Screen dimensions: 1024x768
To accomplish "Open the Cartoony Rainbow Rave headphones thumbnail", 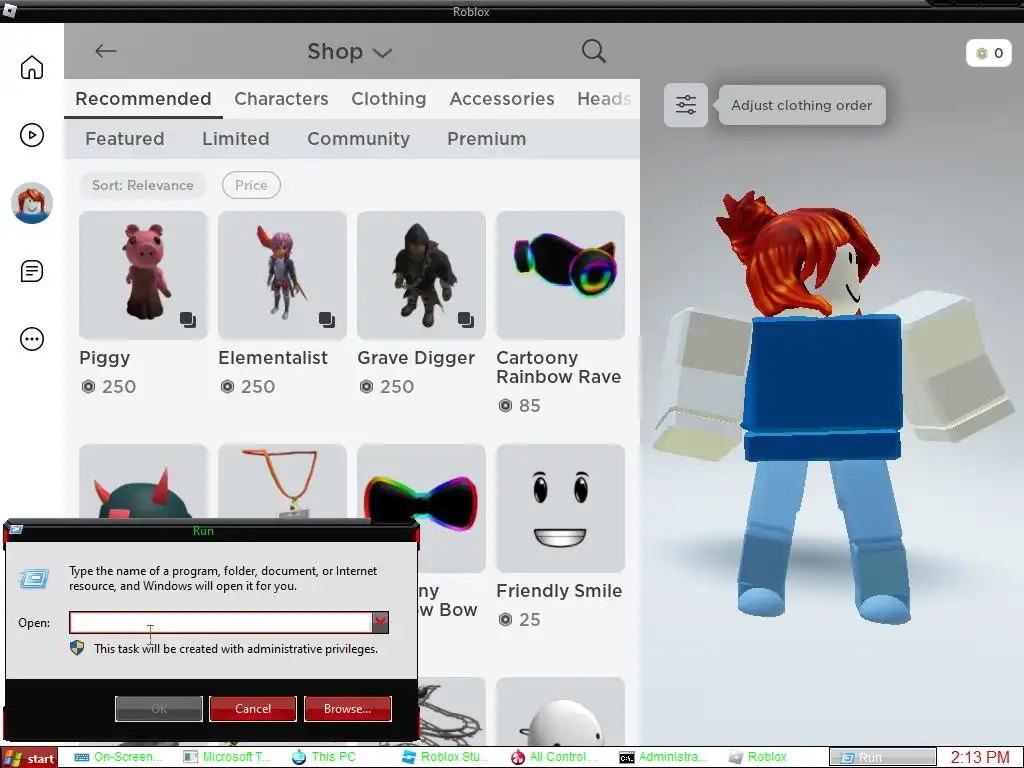I will [560, 275].
